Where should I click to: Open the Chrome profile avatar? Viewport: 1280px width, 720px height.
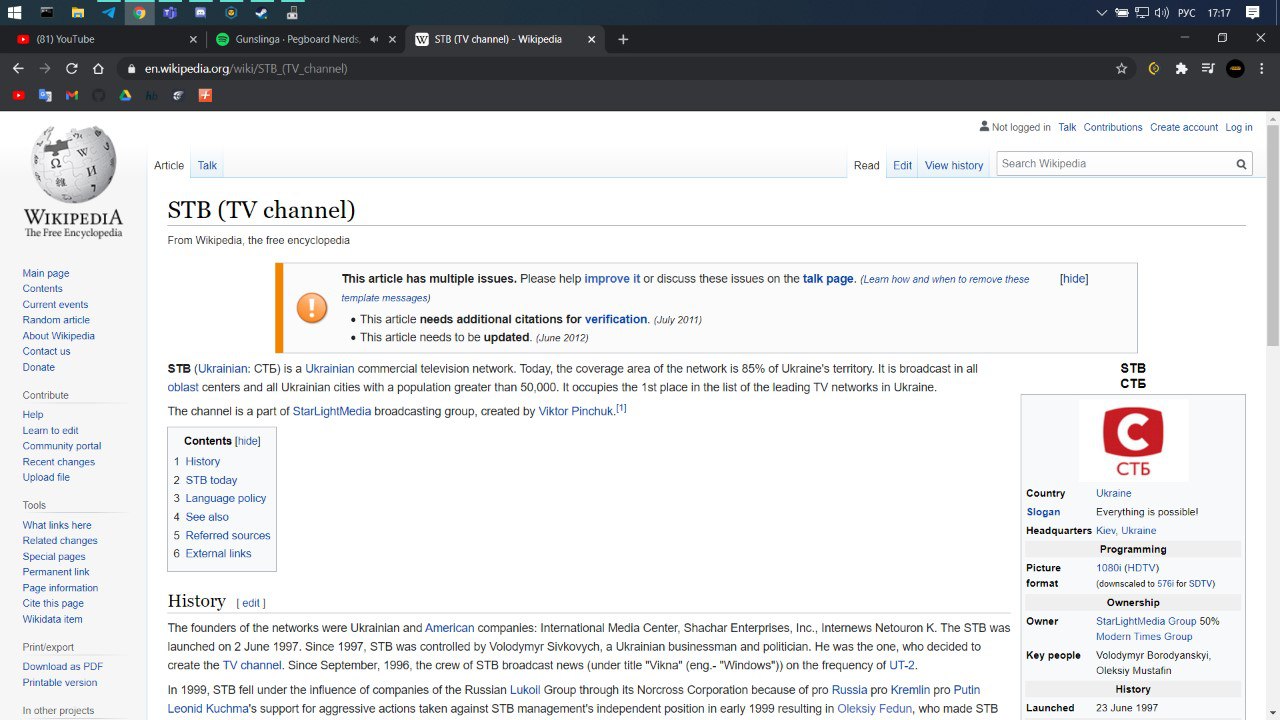pyautogui.click(x=1235, y=69)
